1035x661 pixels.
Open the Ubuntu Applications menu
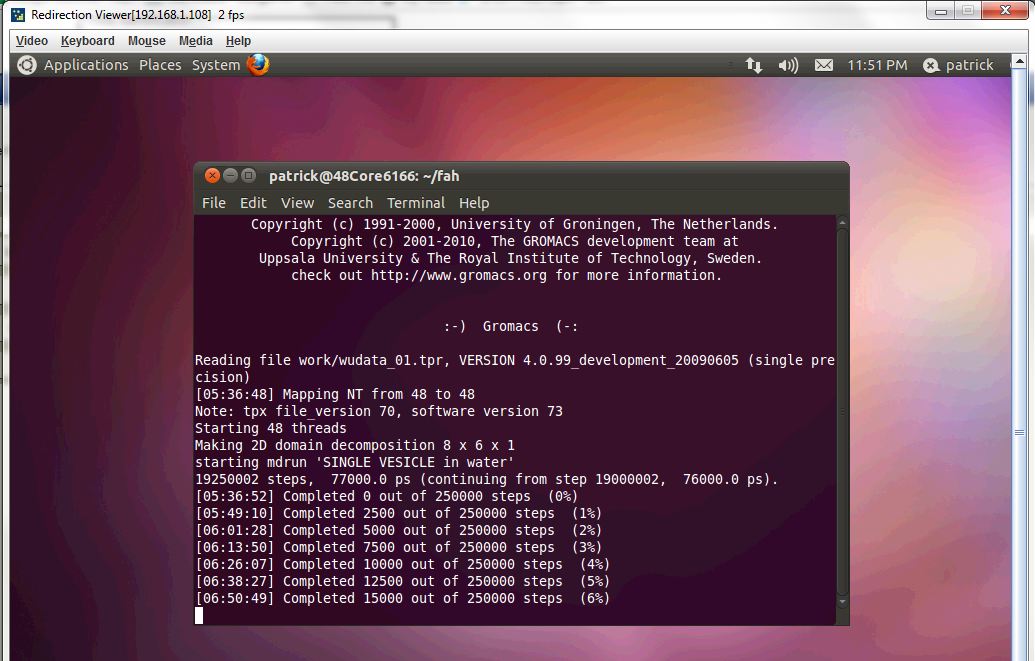pos(86,65)
